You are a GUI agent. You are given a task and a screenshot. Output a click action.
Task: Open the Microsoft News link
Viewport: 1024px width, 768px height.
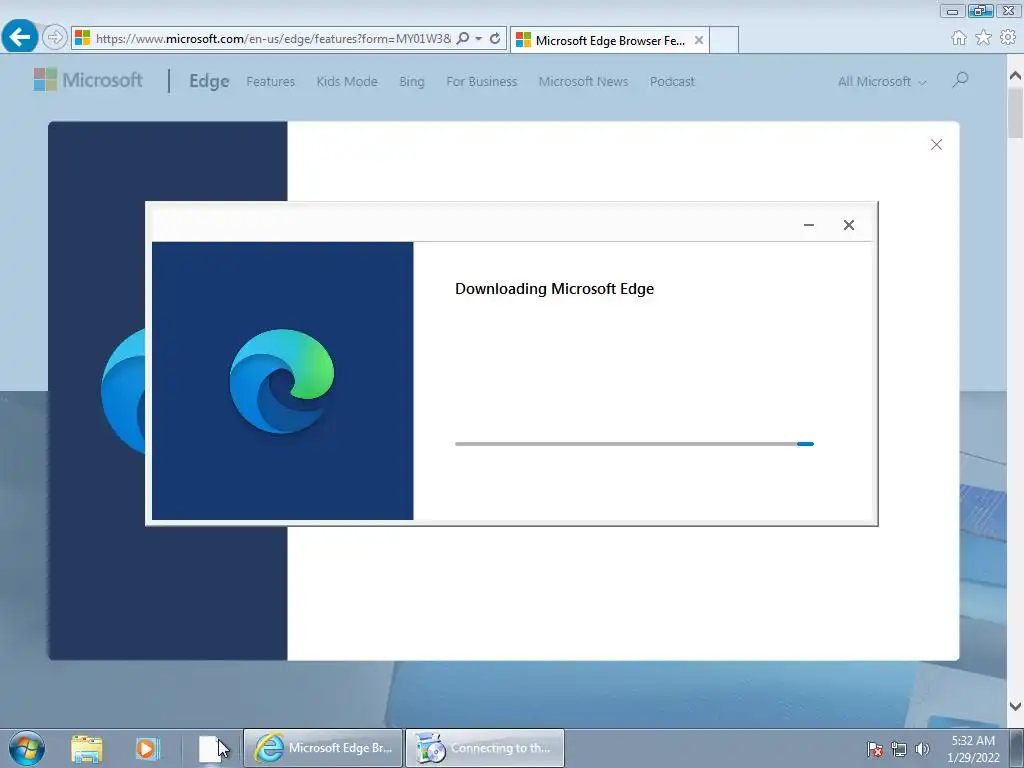583,82
